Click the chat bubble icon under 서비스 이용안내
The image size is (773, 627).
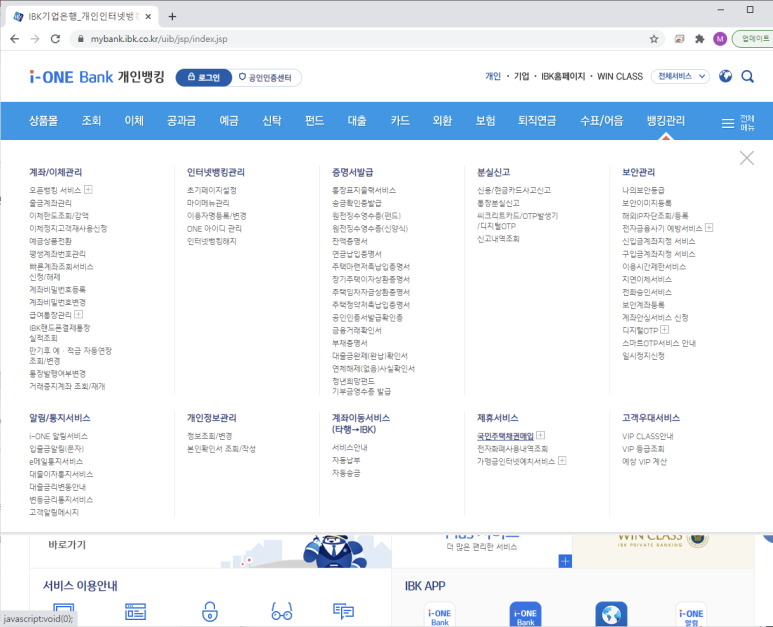(x=344, y=611)
